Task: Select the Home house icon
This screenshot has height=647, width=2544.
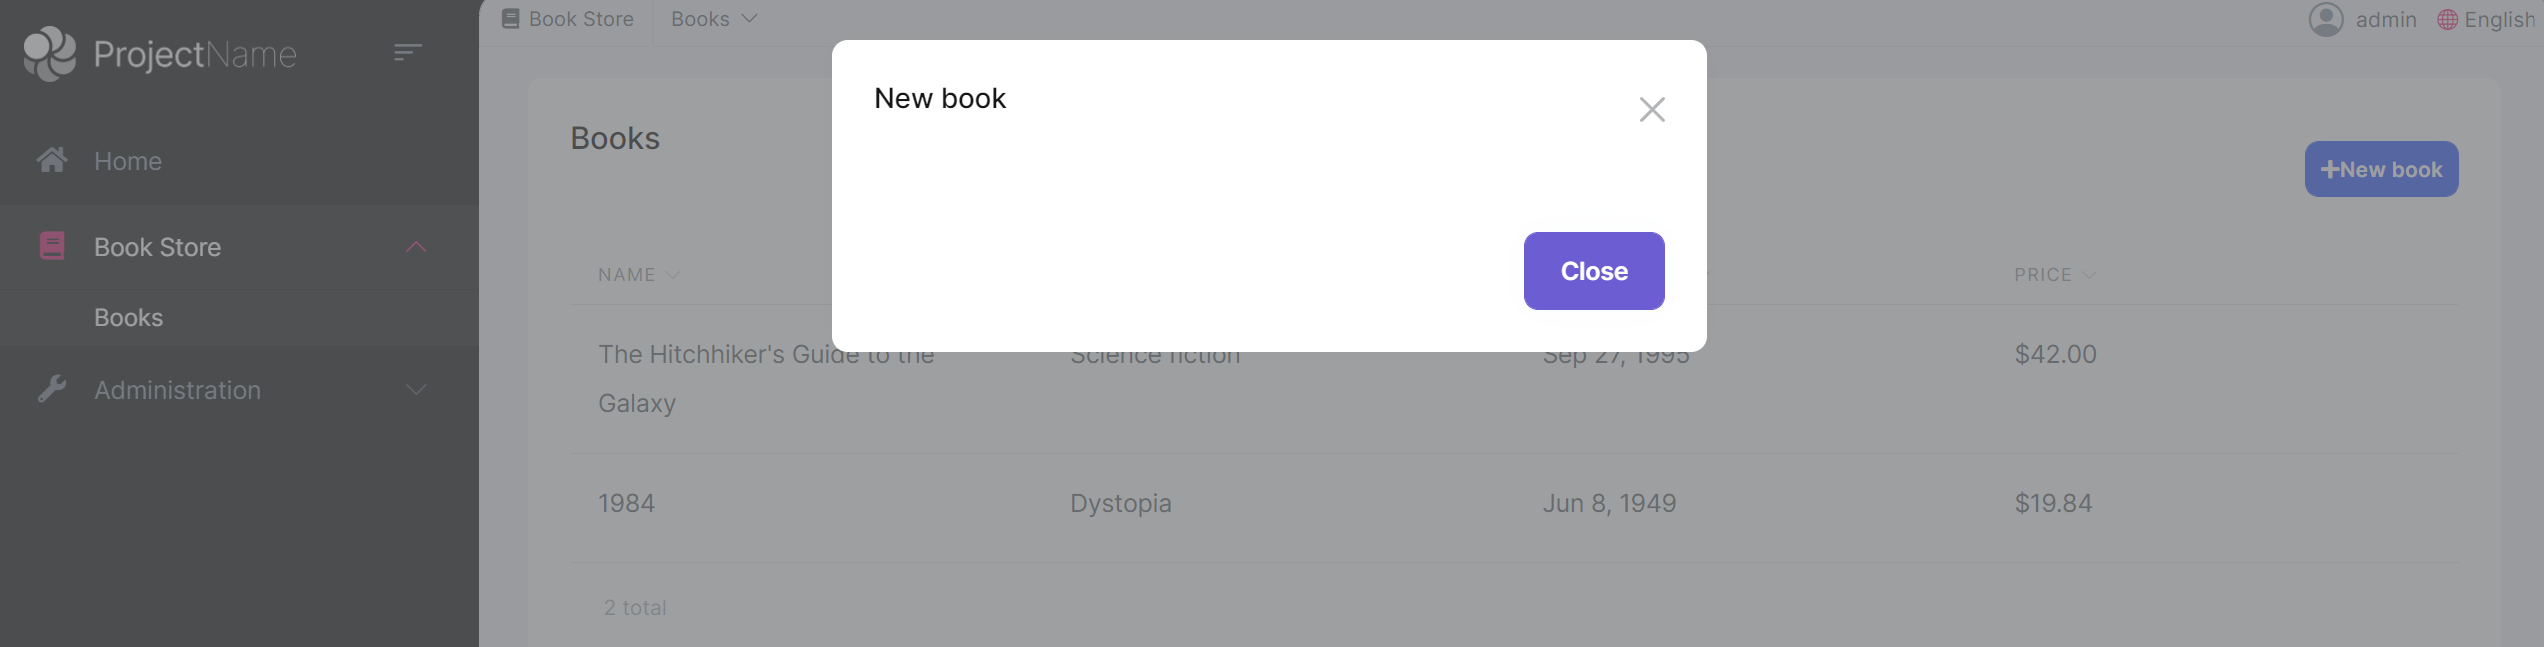Action: pos(51,159)
